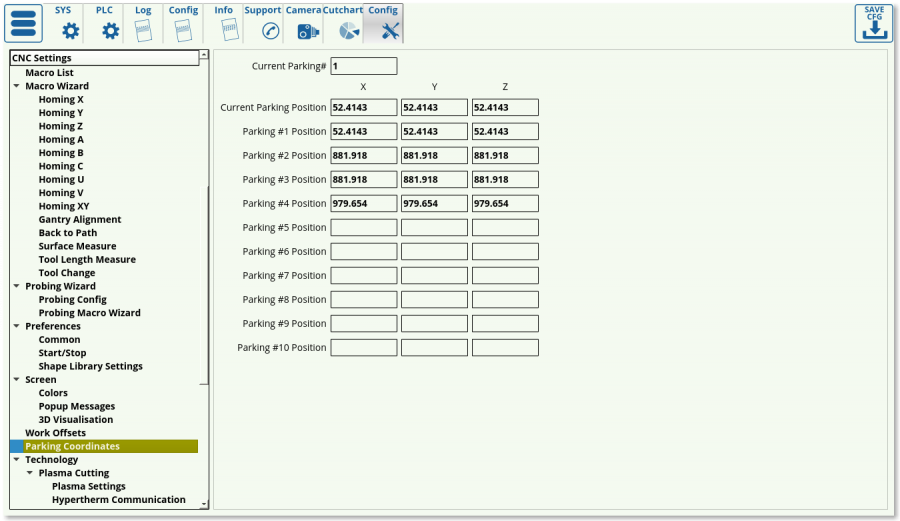This screenshot has height=521, width=900.
Task: Click the tree scrollbar up arrow
Action: point(204,55)
